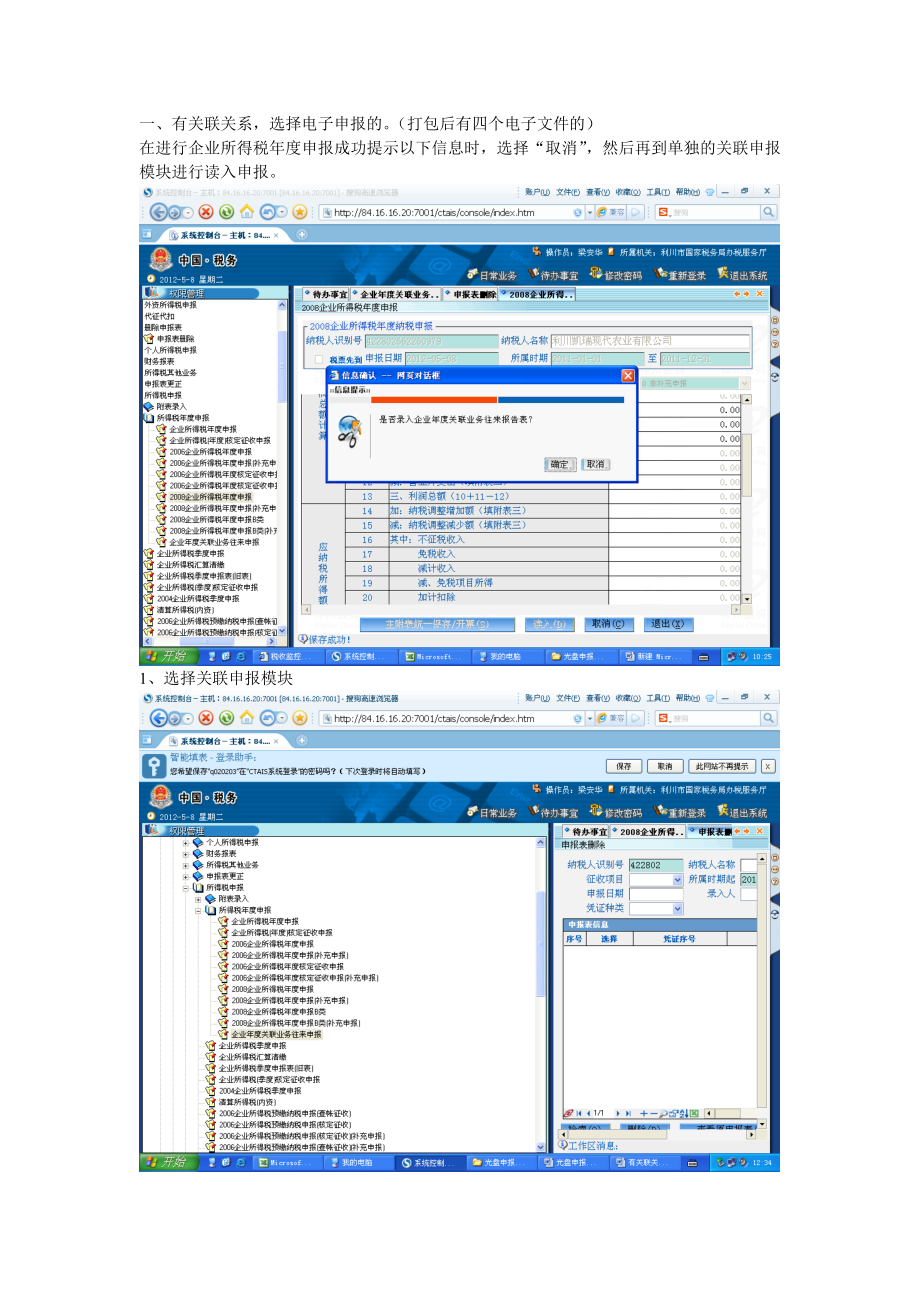Screen dimensions: 920x1302
Task: Go to the Home page in the bottom browser
Action: click(246, 718)
